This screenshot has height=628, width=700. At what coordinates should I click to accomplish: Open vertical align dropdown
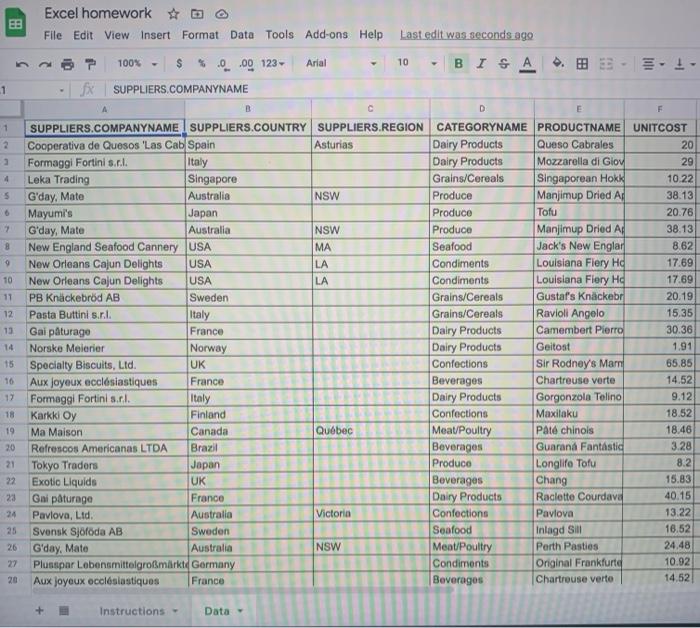click(x=684, y=64)
